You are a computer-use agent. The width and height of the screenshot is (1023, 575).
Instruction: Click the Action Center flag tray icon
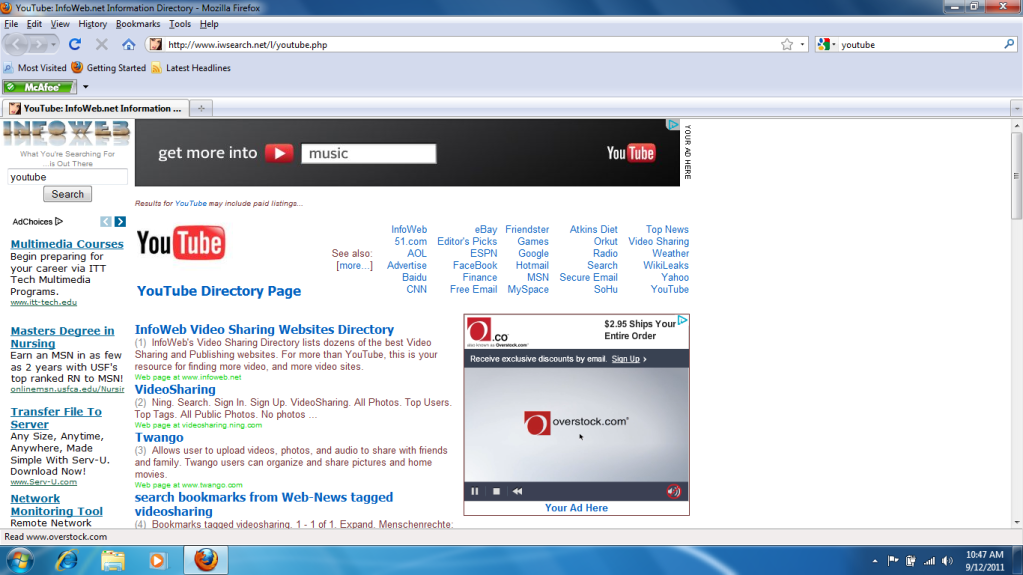[893, 561]
